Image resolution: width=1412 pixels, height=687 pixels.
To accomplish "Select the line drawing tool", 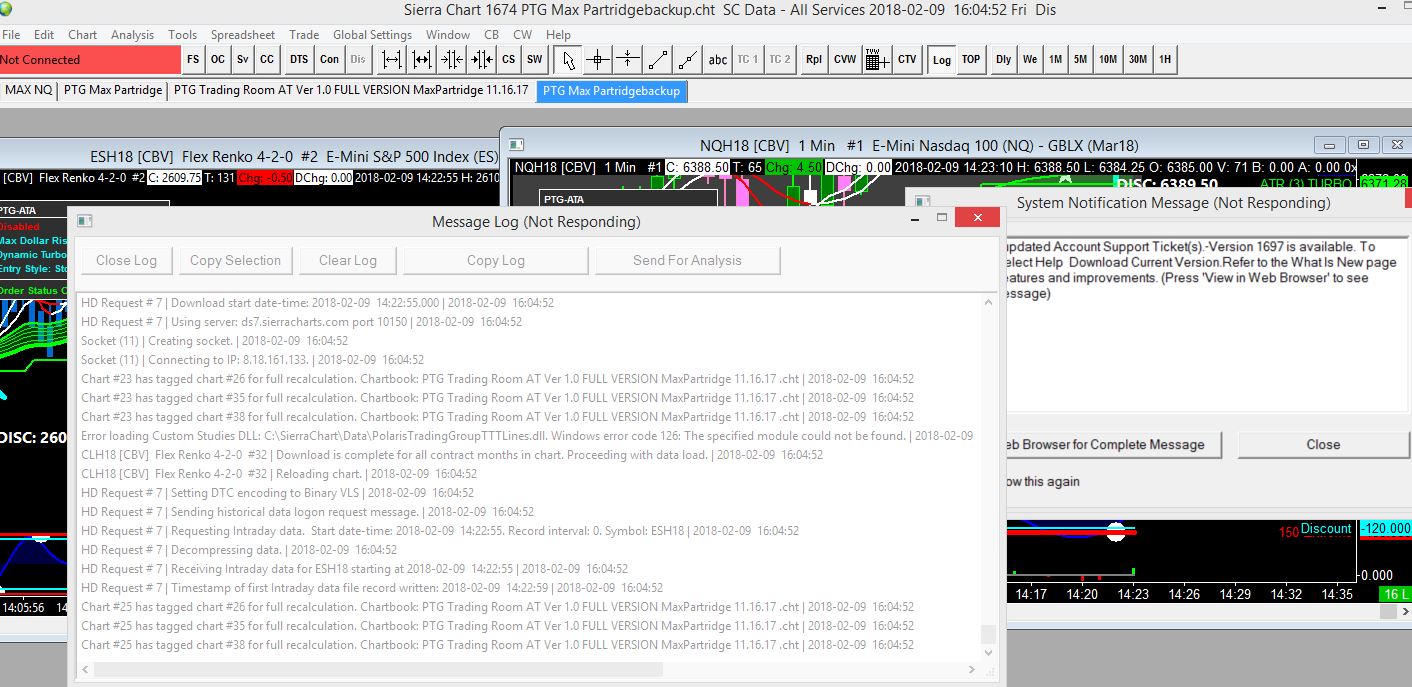I will point(657,60).
